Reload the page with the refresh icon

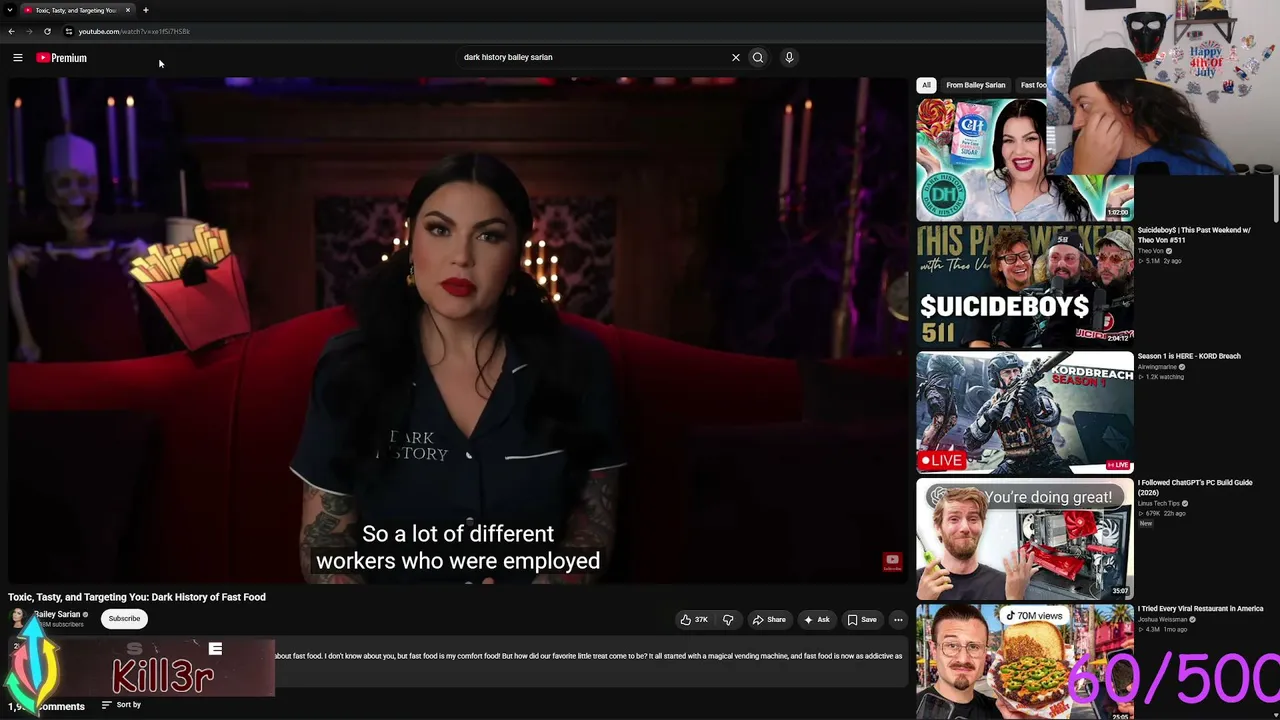(47, 31)
